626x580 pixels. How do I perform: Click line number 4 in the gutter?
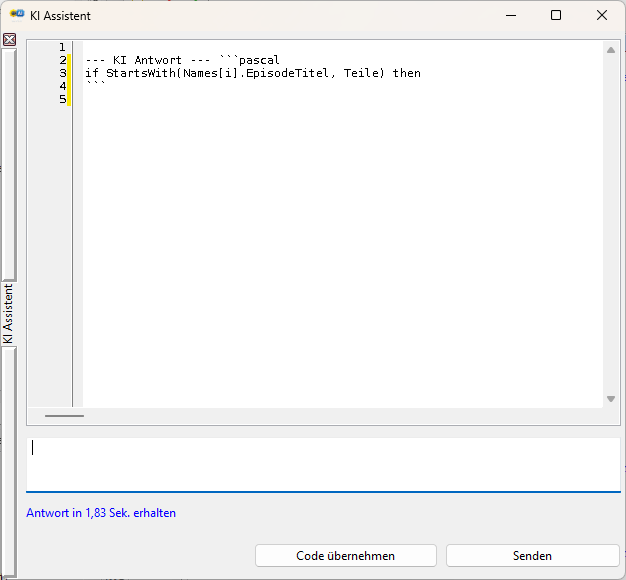[x=63, y=86]
